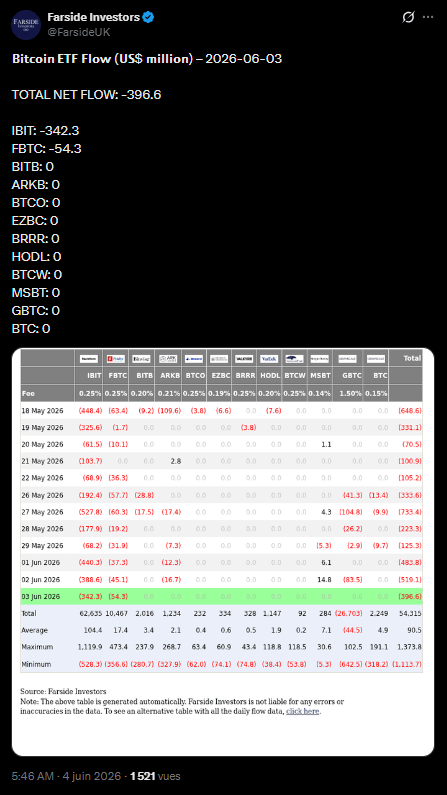Click the "(448.4)" IBIT cell for 18 May
Image resolution: width=447 pixels, height=795 pixels.
(90, 411)
